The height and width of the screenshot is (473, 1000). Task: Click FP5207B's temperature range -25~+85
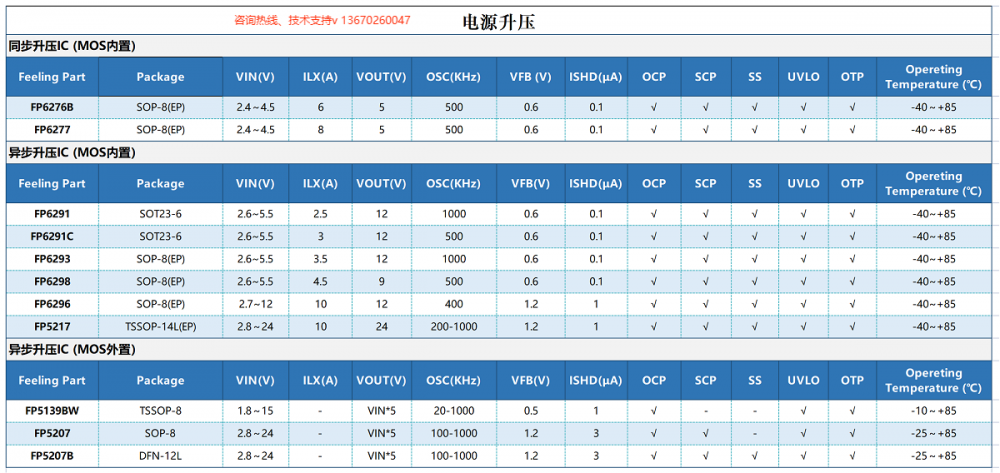933,456
